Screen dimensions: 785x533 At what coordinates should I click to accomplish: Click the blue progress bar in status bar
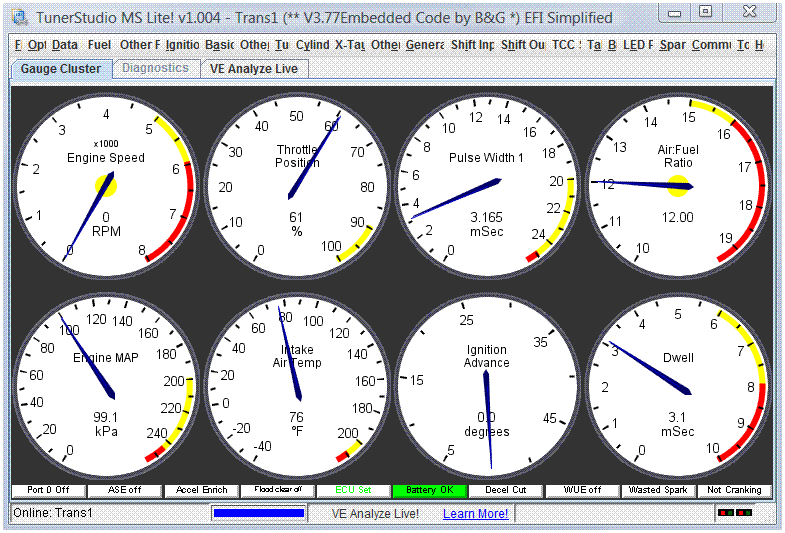click(x=259, y=513)
